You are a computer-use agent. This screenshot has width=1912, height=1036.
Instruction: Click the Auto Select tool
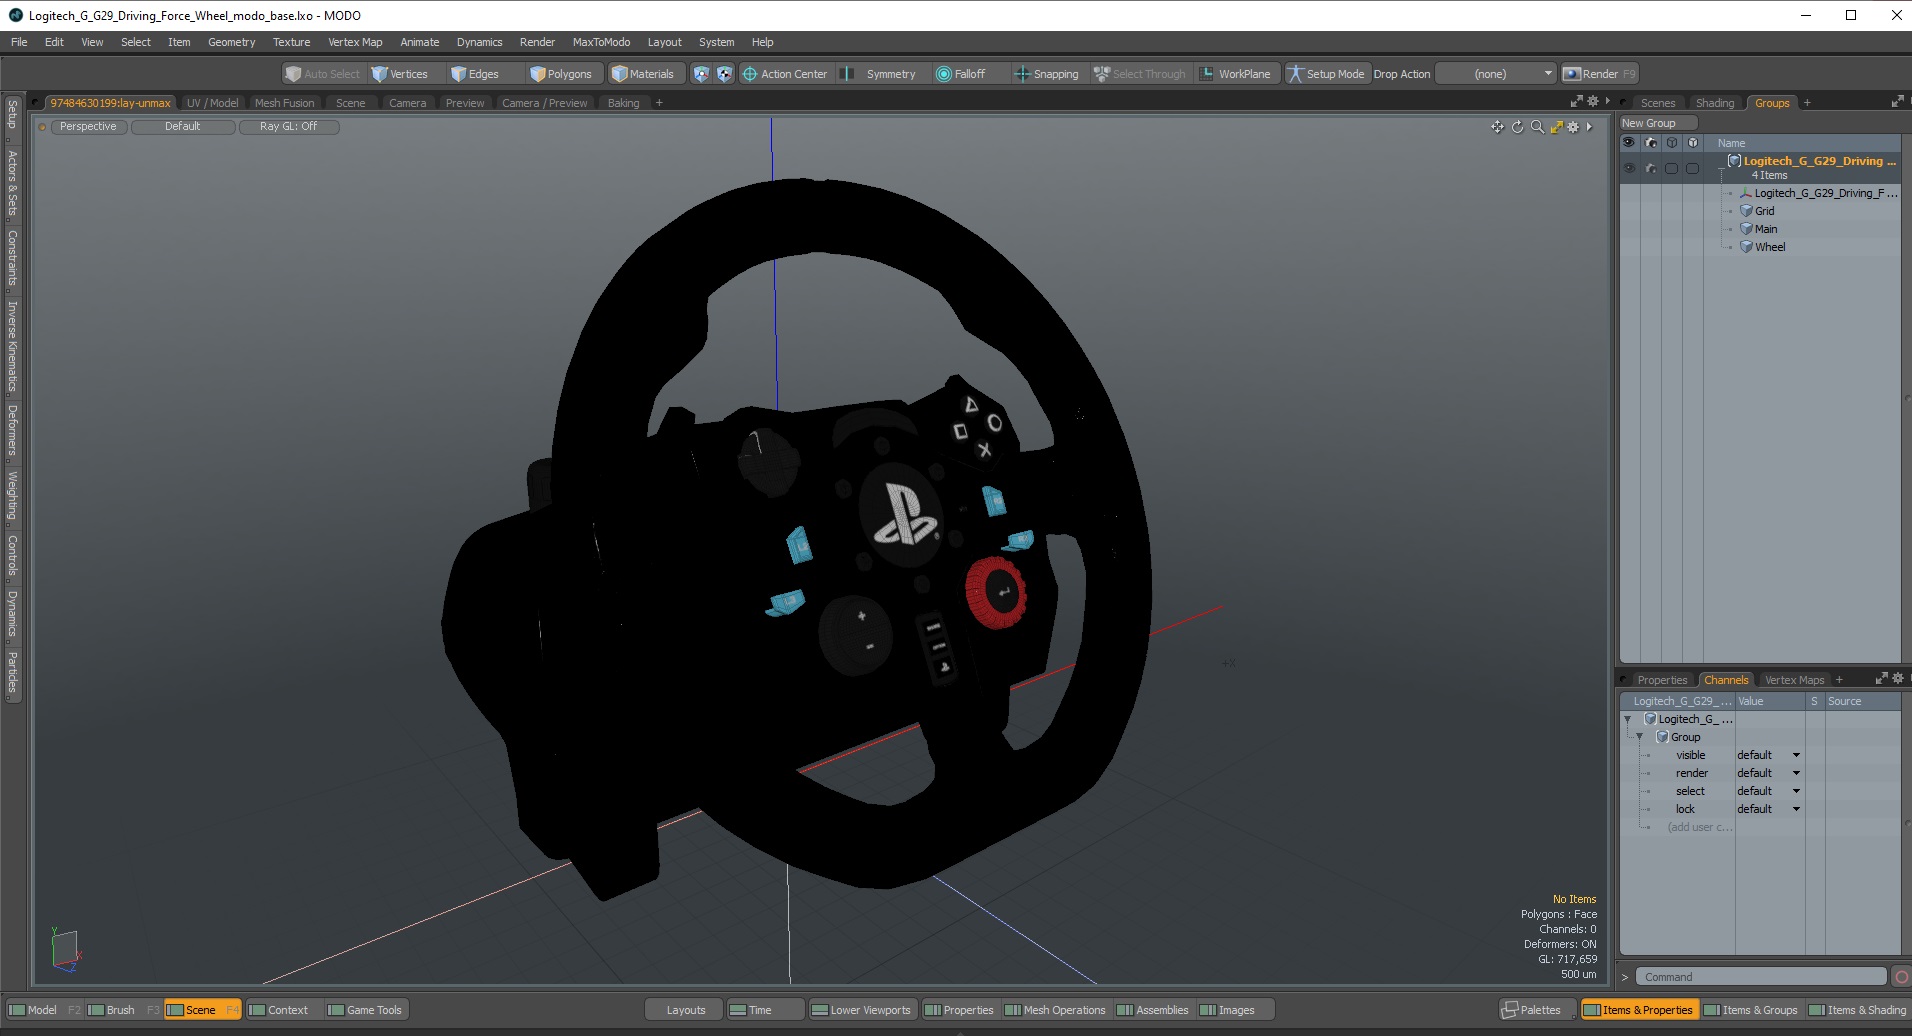[322, 74]
